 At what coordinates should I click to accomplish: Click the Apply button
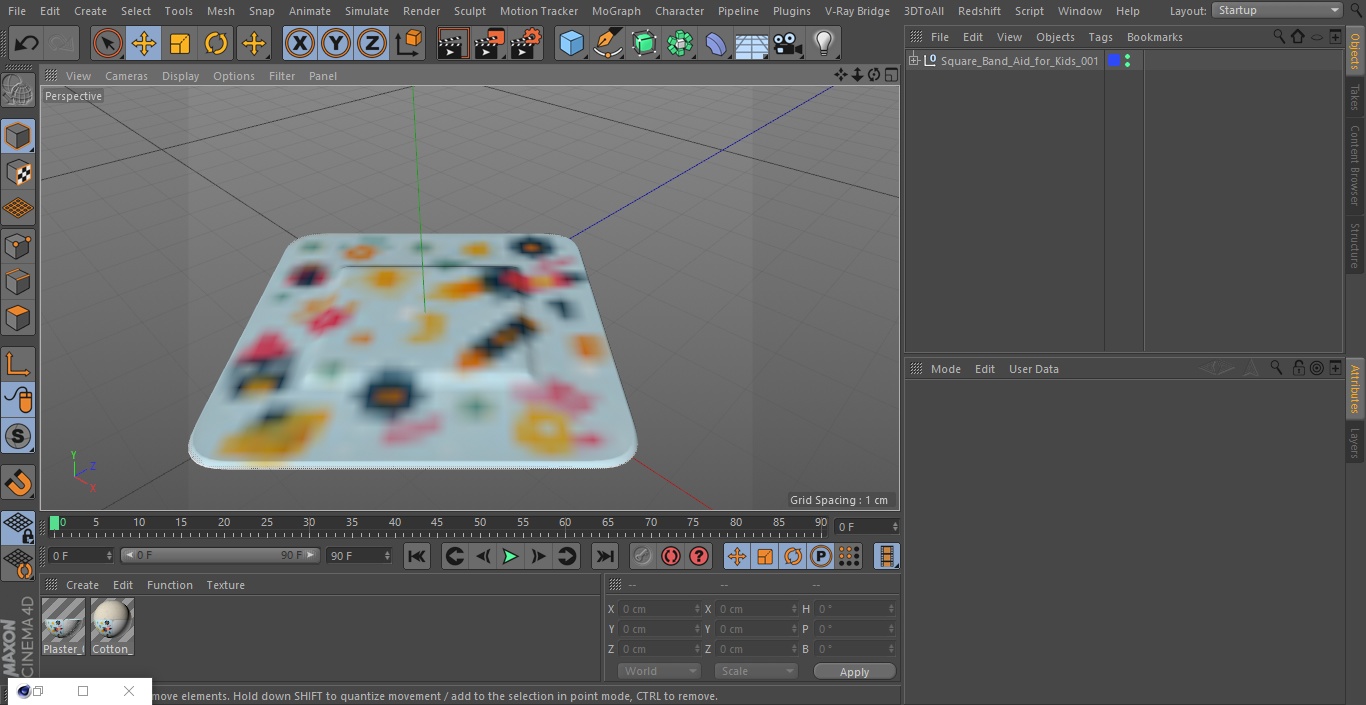point(854,672)
